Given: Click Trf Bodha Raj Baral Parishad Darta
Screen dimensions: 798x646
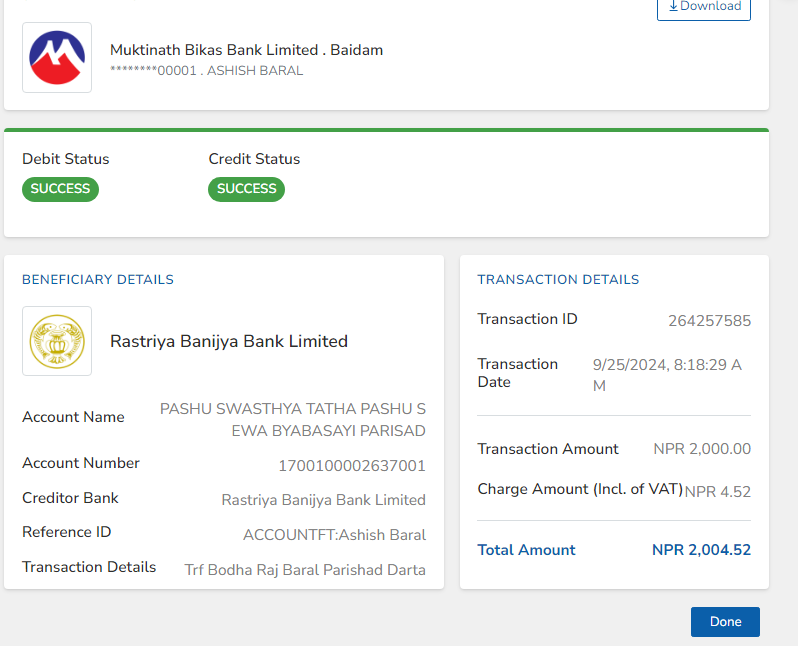Looking at the screenshot, I should point(305,570).
